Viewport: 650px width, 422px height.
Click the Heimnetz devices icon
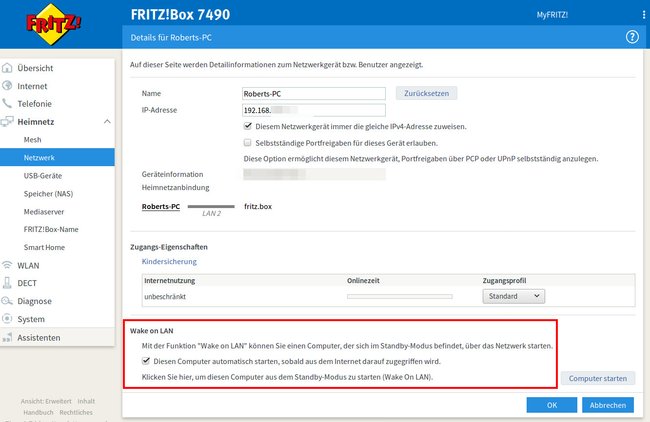coord(7,121)
